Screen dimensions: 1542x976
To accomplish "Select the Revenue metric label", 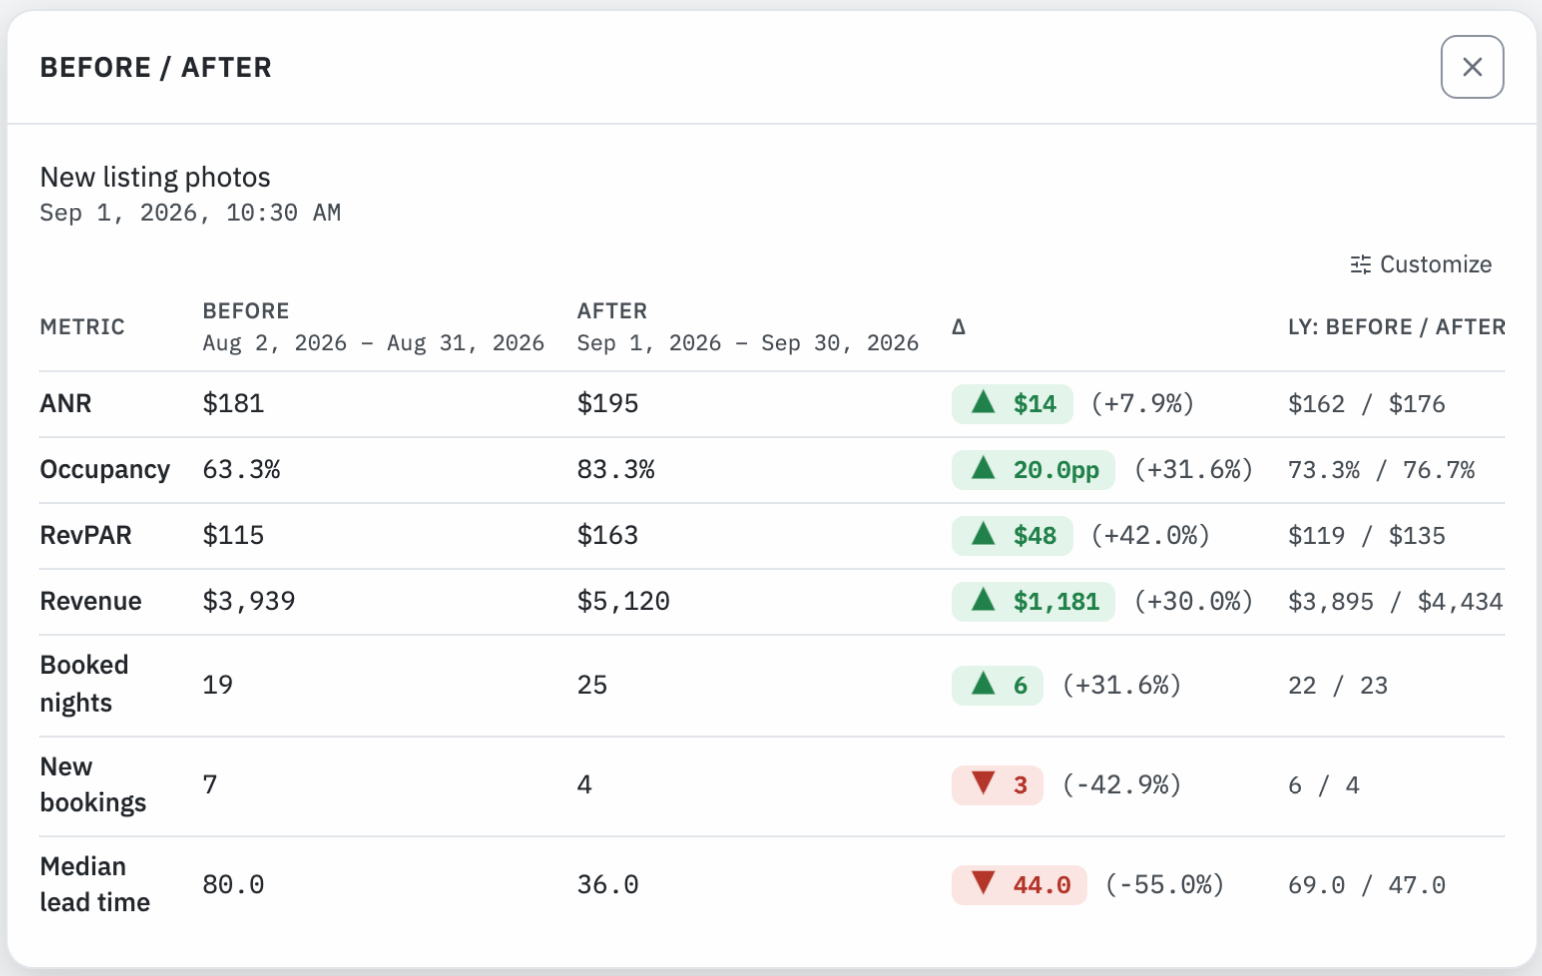I will [91, 601].
